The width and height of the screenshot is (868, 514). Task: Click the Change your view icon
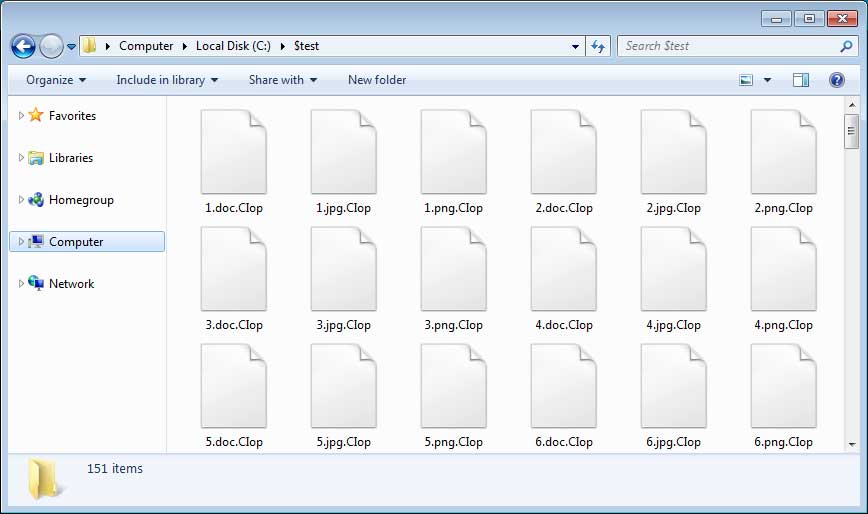point(746,80)
